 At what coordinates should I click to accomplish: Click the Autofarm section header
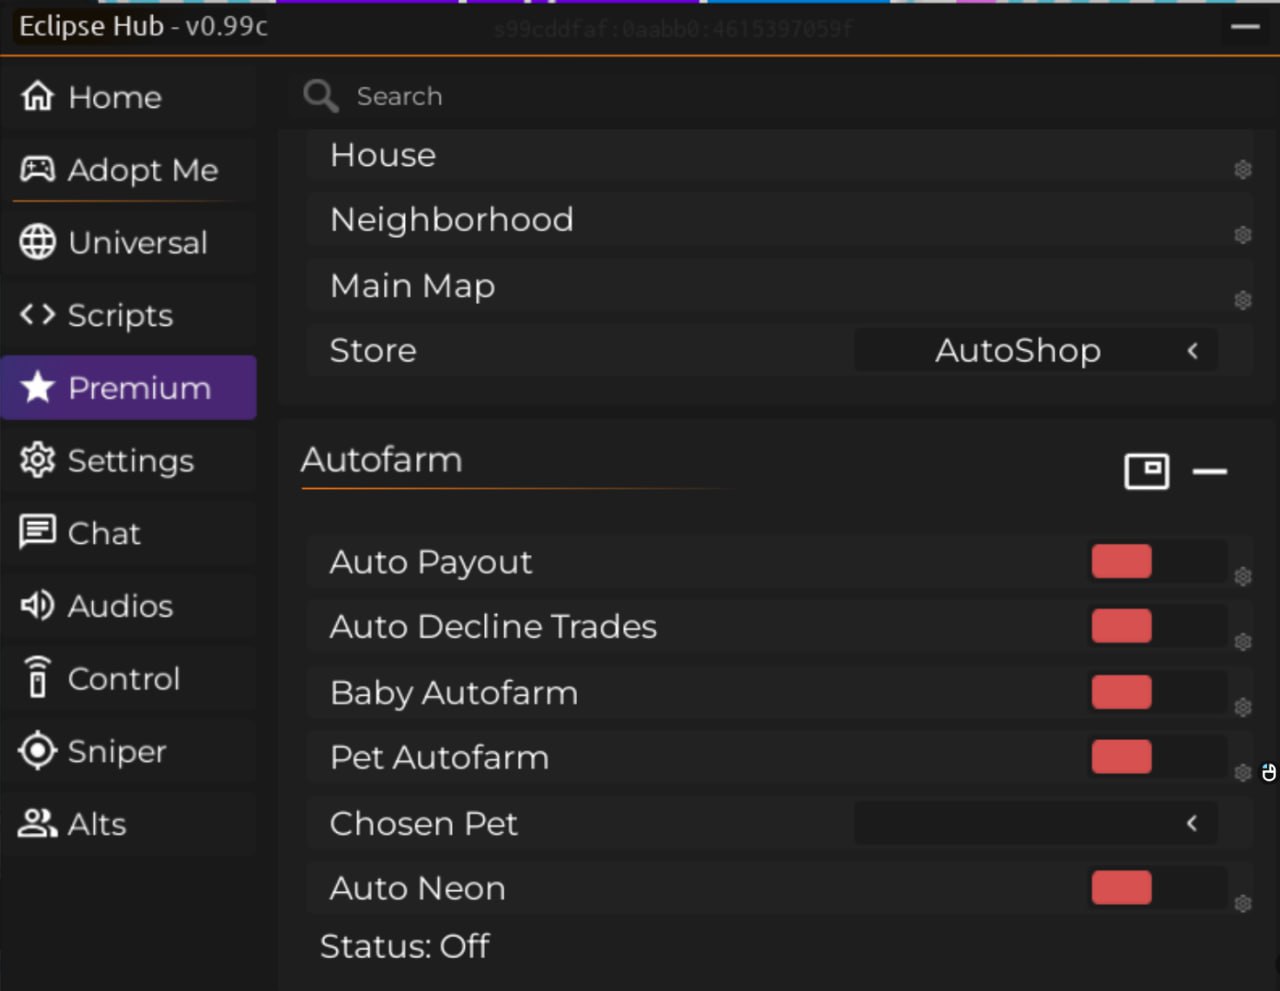click(x=382, y=459)
